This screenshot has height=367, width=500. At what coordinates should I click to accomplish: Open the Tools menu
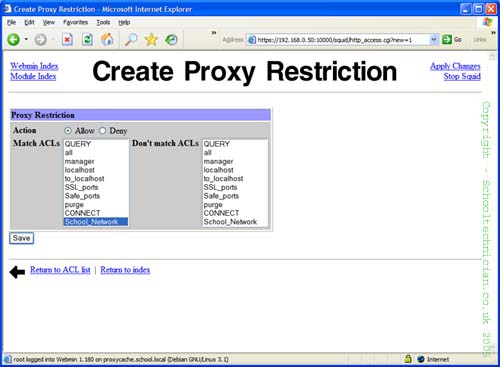click(x=103, y=22)
